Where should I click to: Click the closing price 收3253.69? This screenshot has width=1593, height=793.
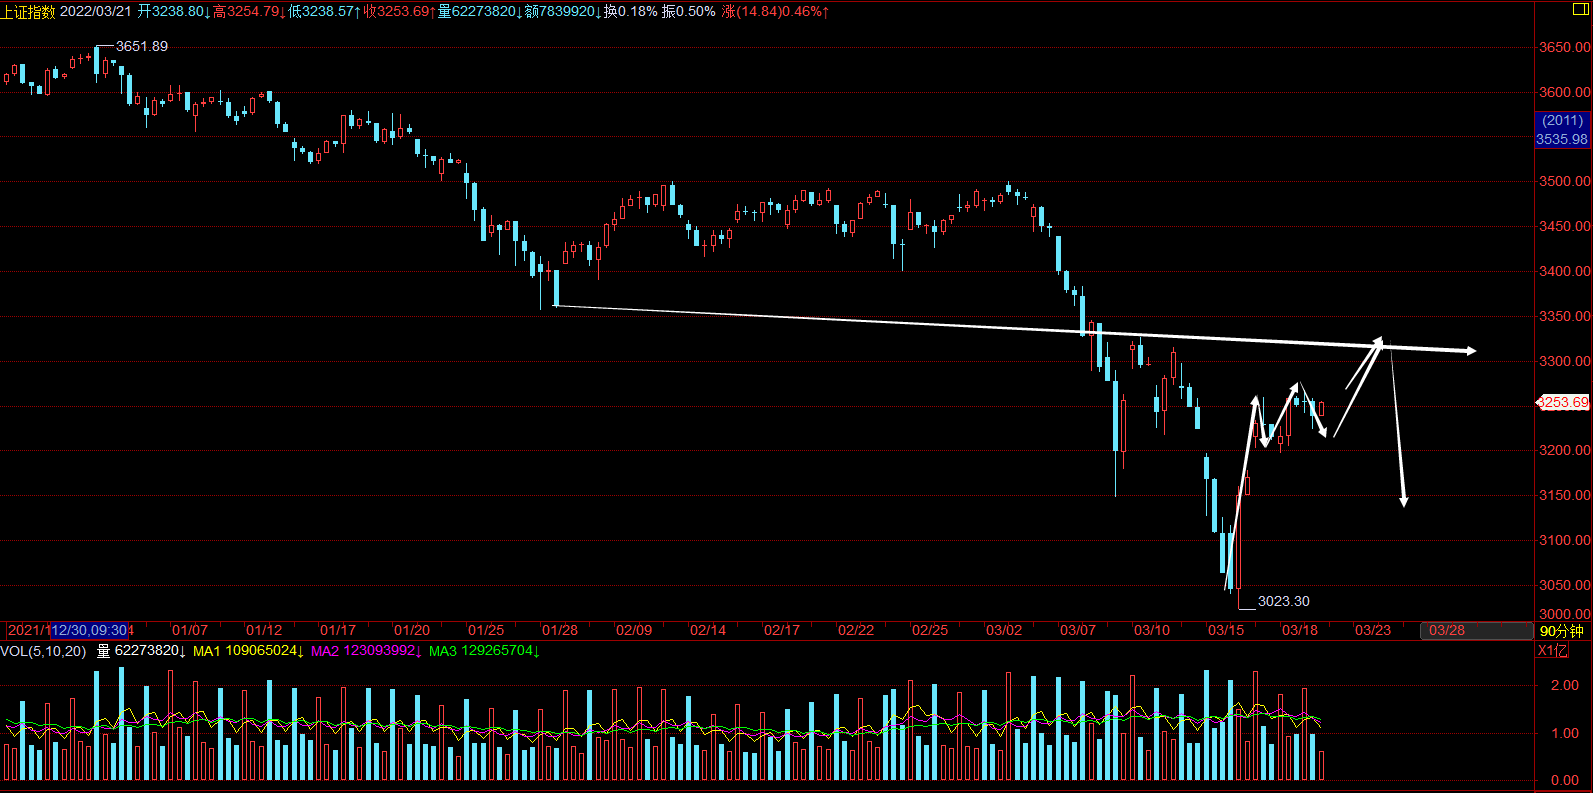(400, 12)
